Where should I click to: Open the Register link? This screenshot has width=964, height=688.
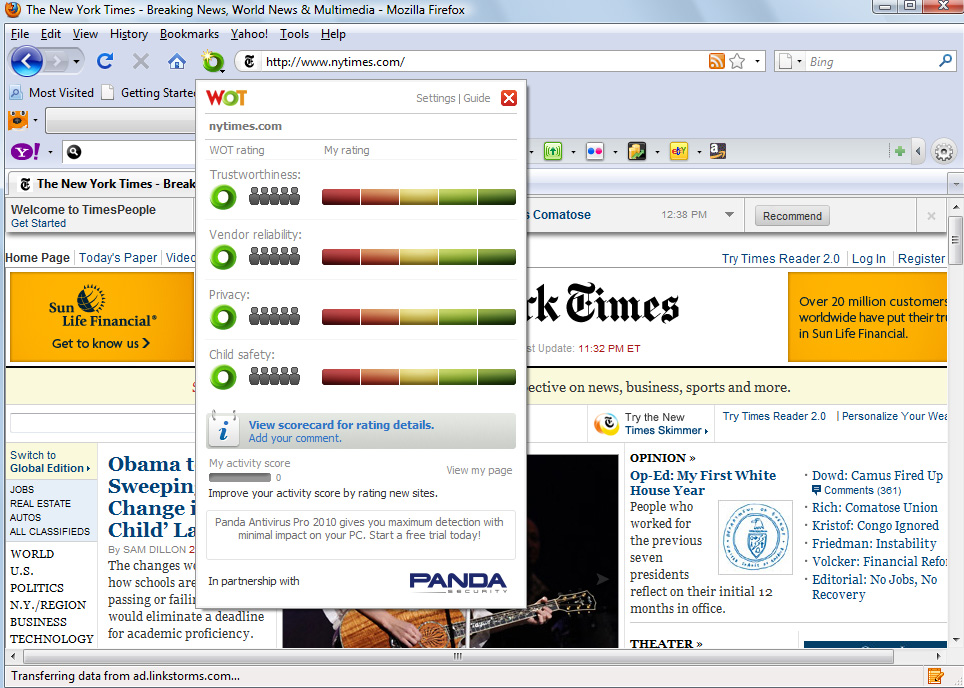coord(921,259)
